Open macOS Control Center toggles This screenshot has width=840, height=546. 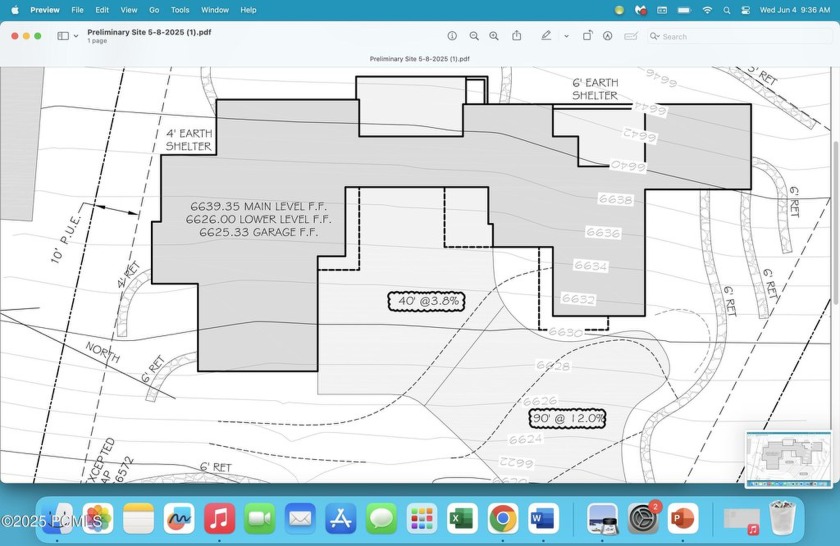tap(745, 10)
